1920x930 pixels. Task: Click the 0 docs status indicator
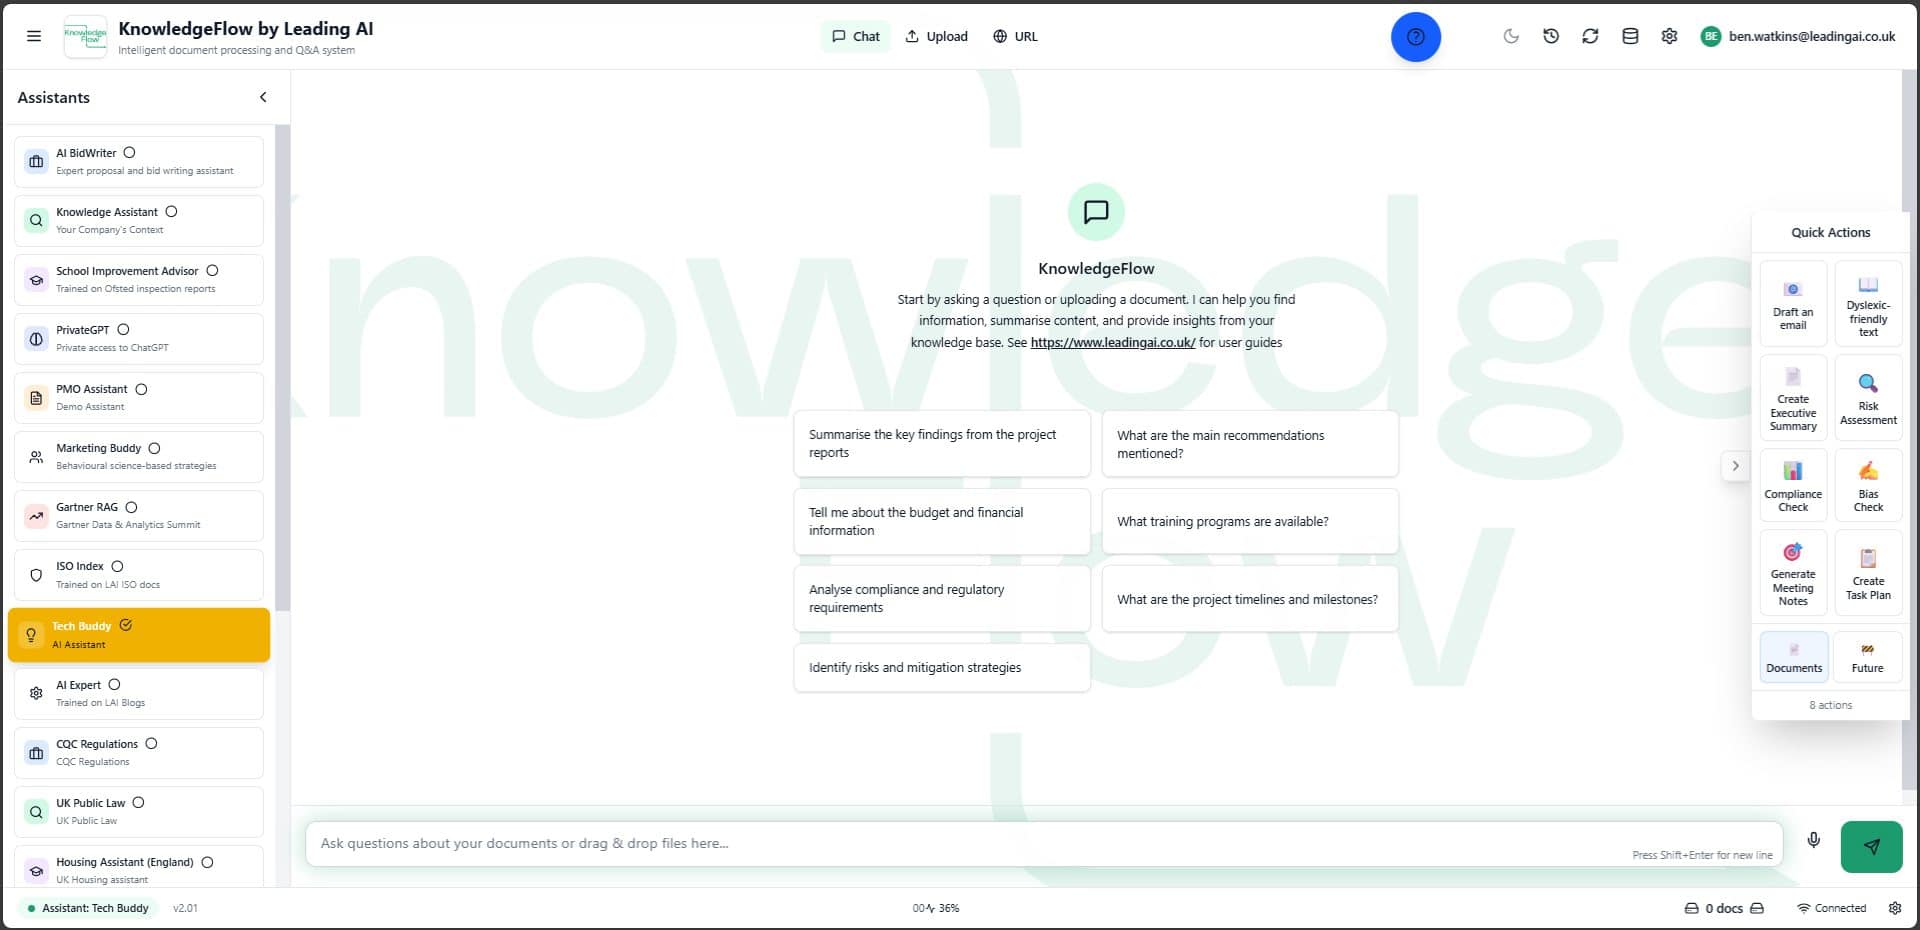pos(1723,908)
